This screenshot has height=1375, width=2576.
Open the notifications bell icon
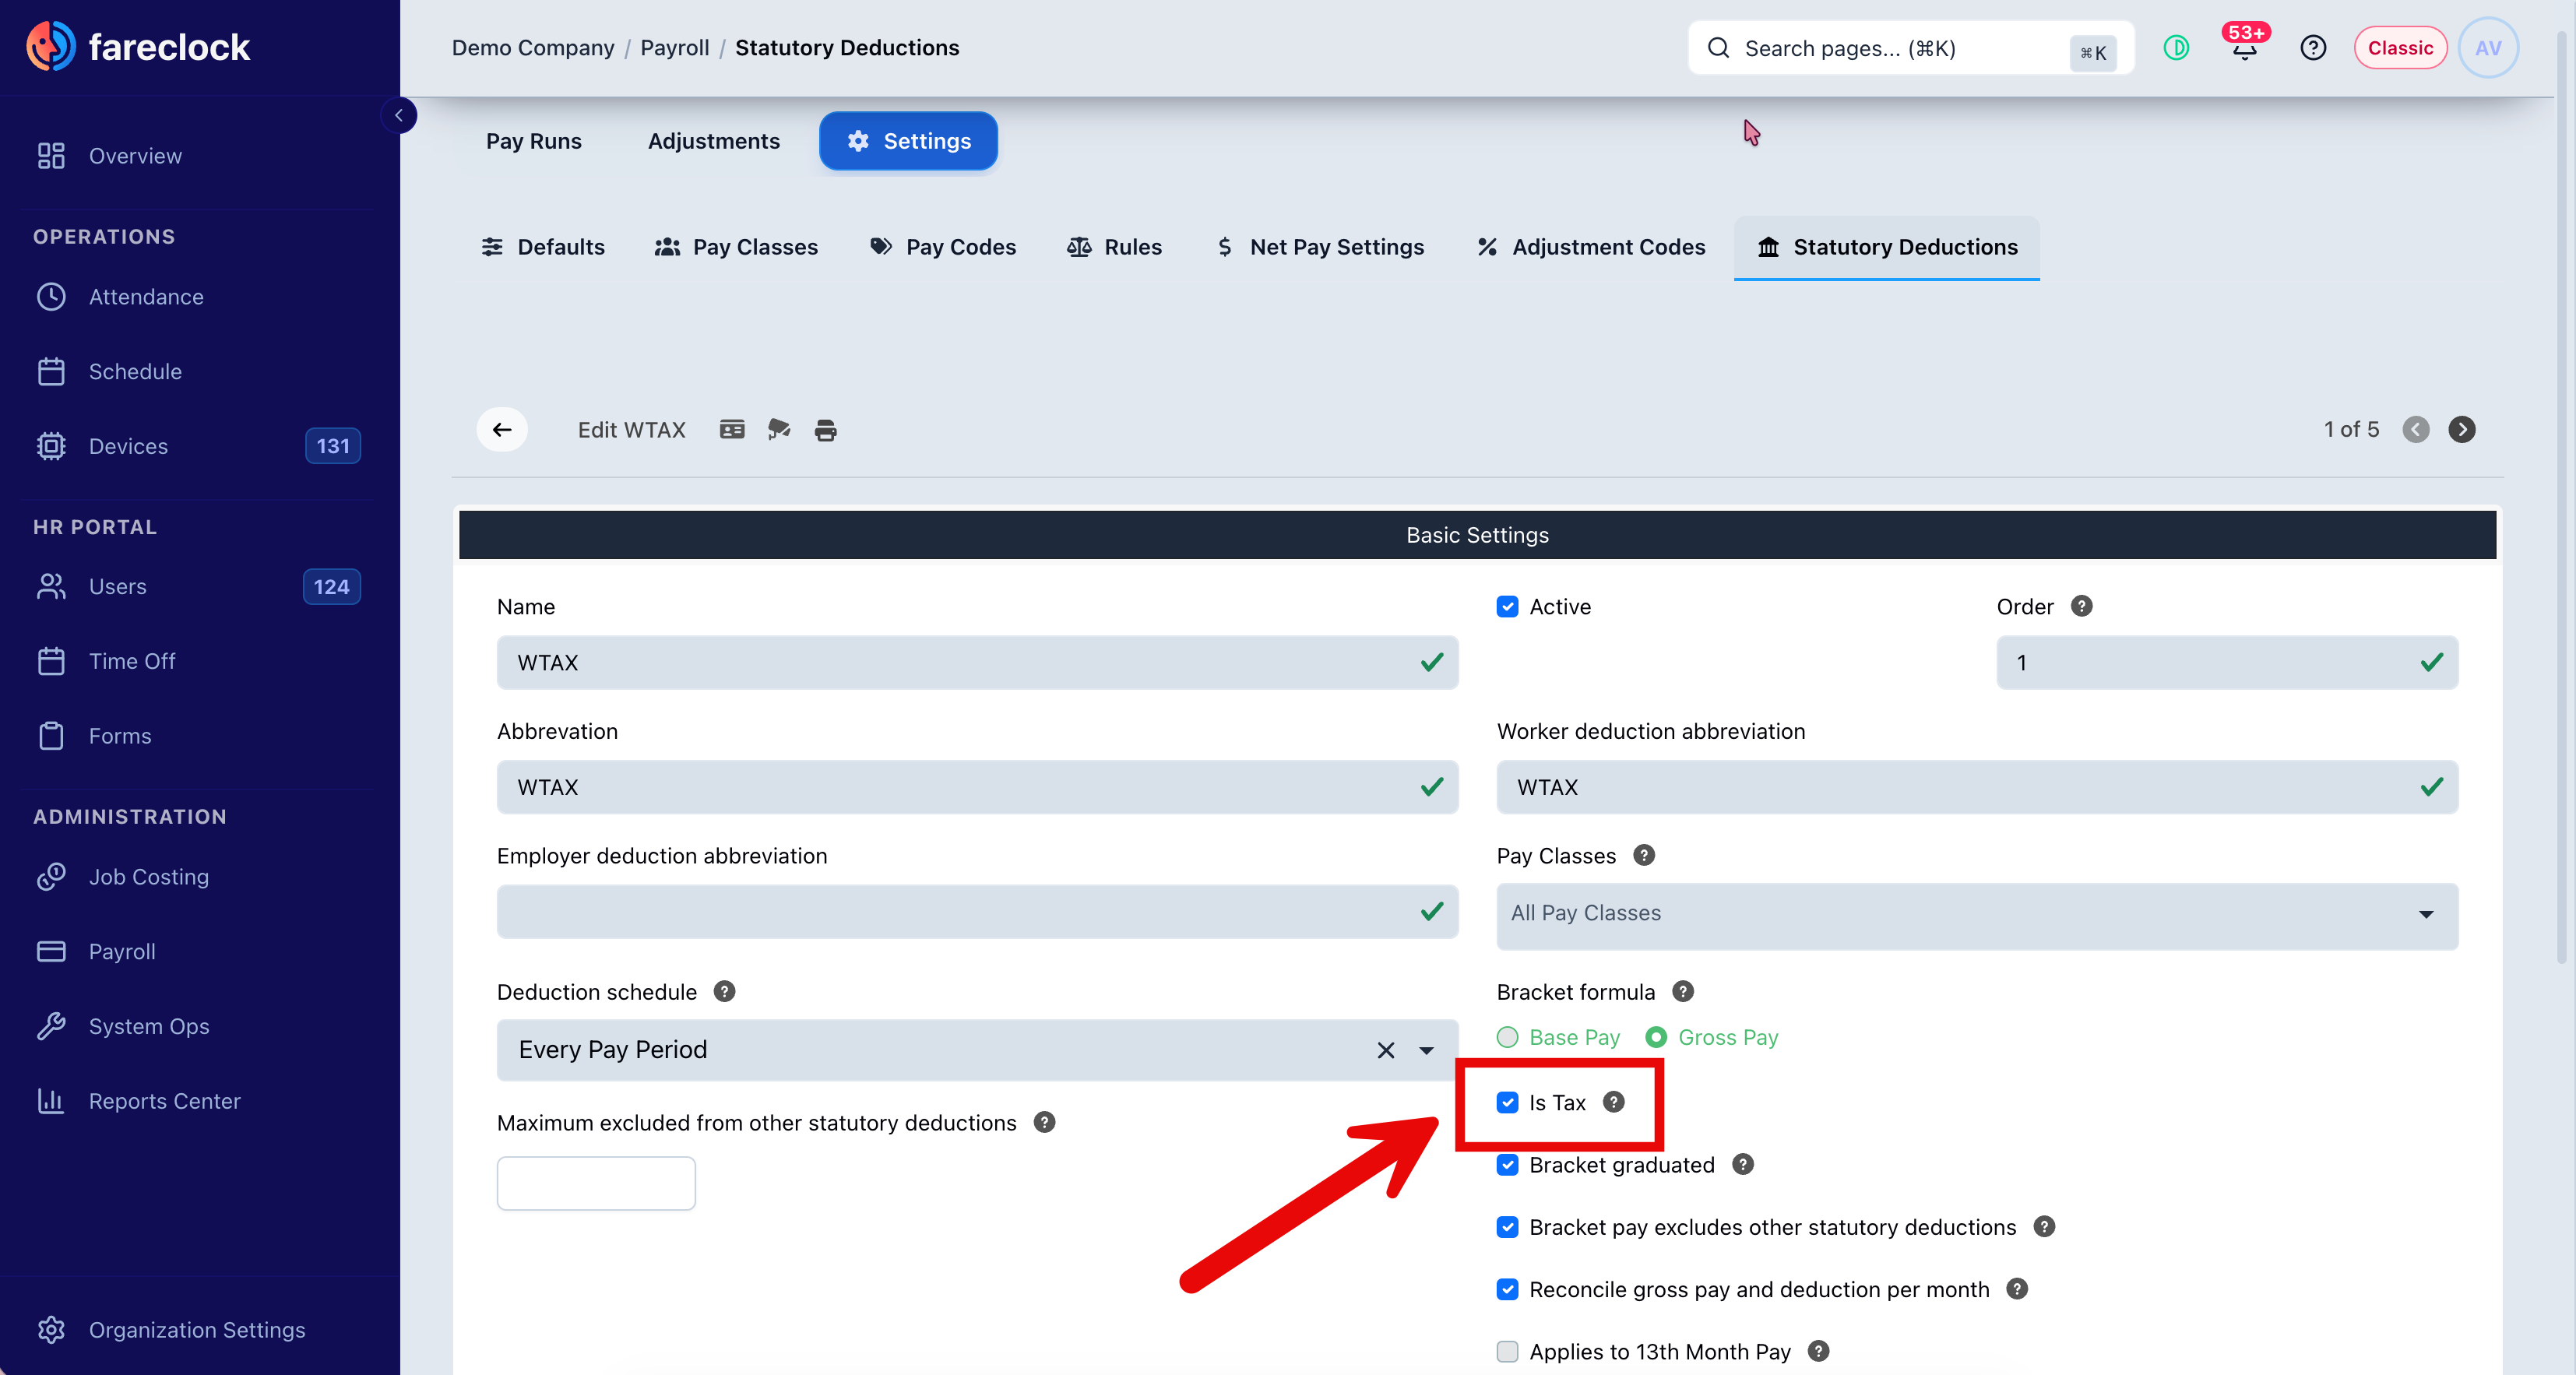(2244, 48)
